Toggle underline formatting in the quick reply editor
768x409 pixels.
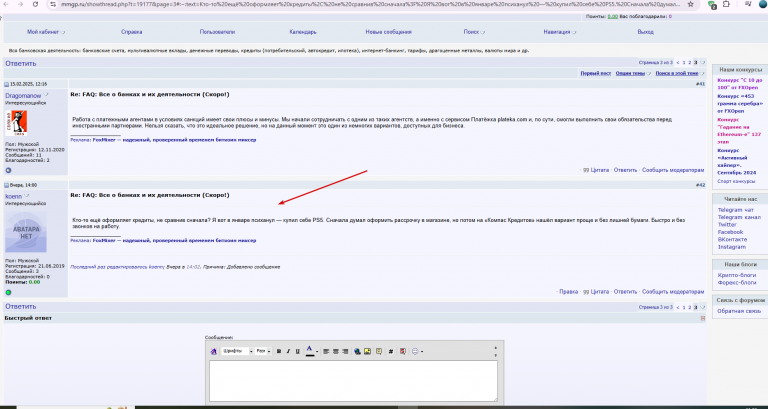pyautogui.click(x=297, y=351)
